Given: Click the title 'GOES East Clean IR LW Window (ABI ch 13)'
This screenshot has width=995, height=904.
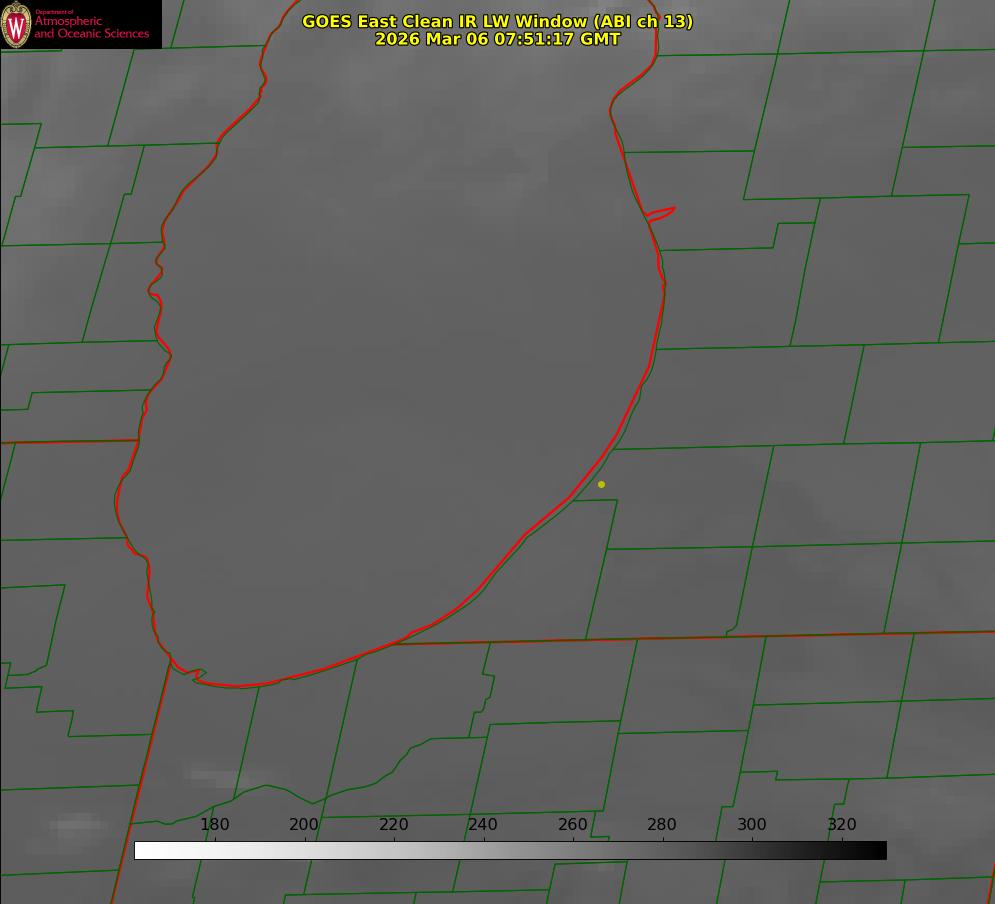Looking at the screenshot, I should pyautogui.click(x=498, y=21).
